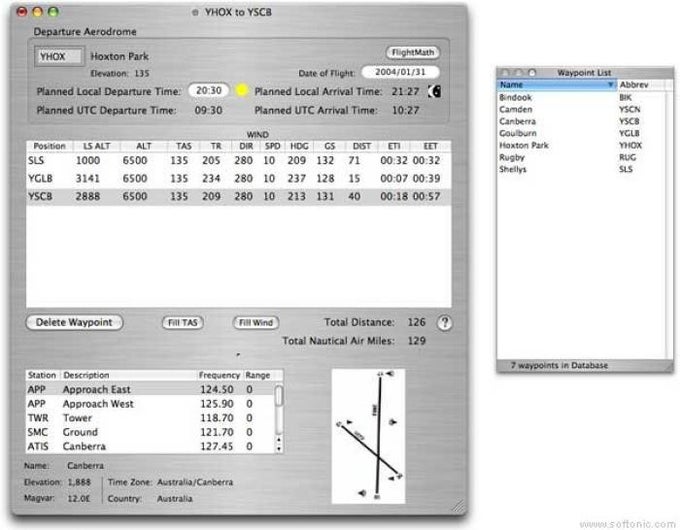Click the Position column header
Screen dimensions: 680x530
click(49, 146)
